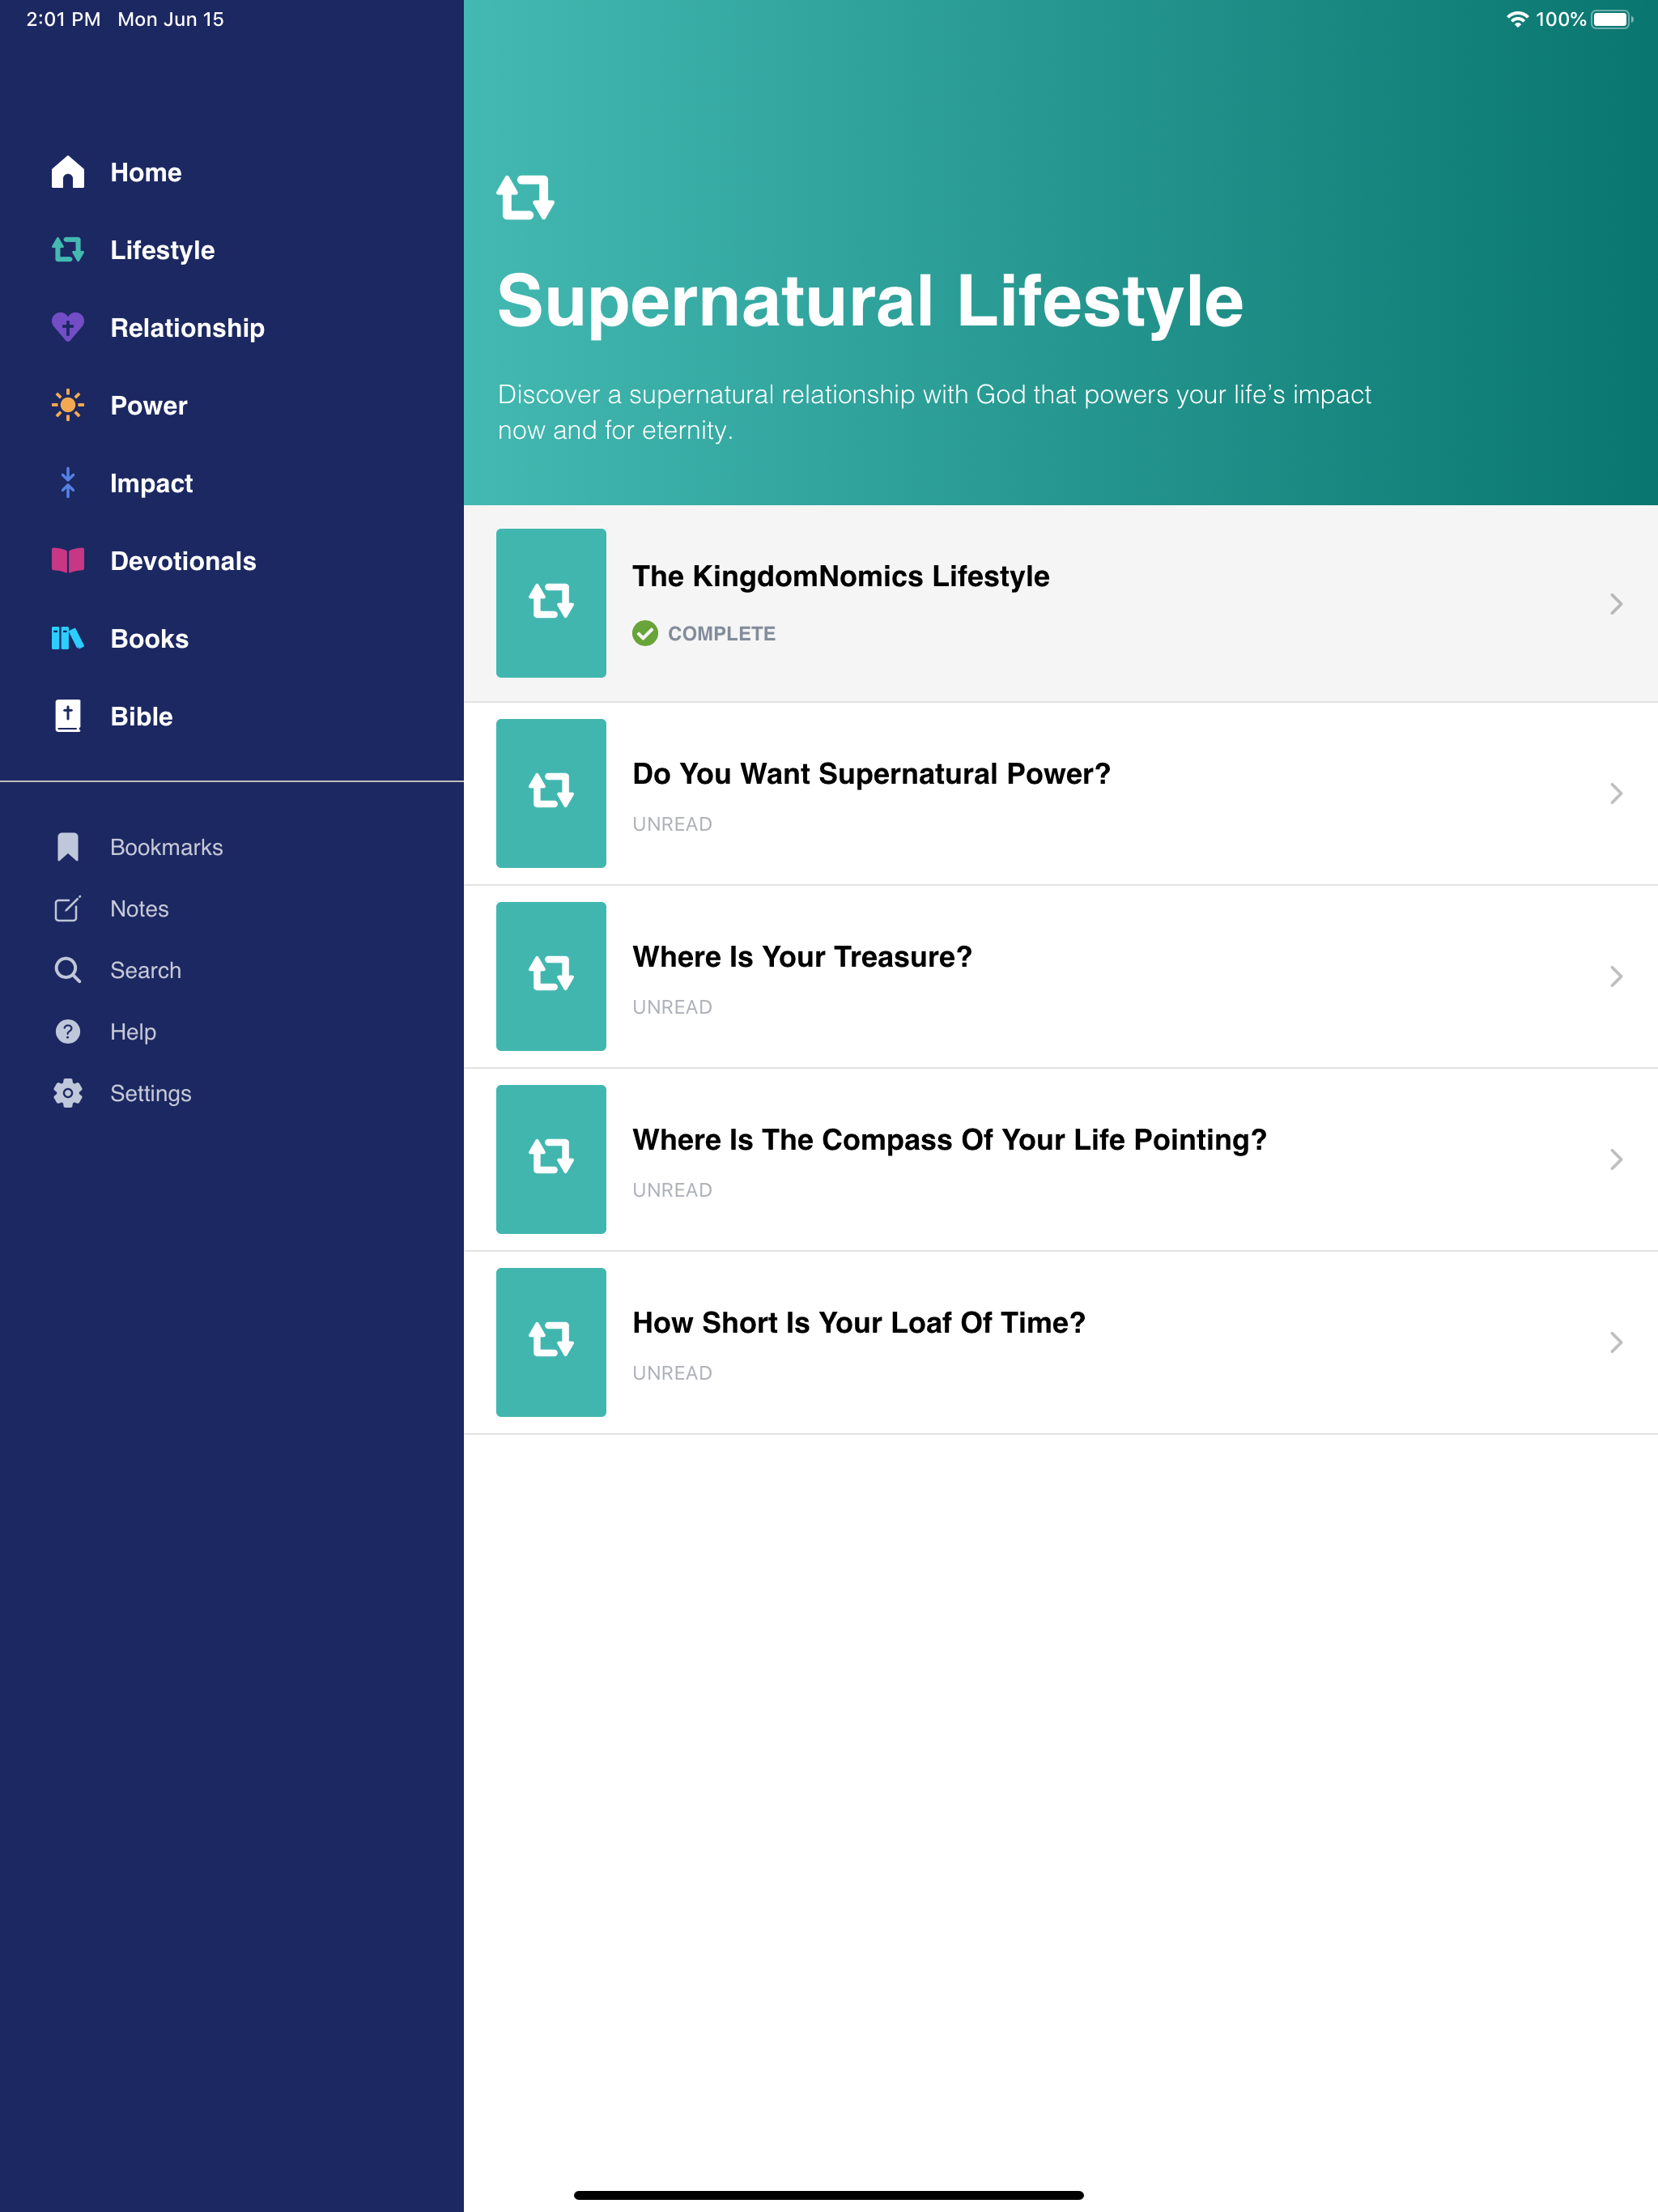The height and width of the screenshot is (2212, 1658).
Task: Tap UNREAD under Loaf Of Time article
Action: [672, 1373]
